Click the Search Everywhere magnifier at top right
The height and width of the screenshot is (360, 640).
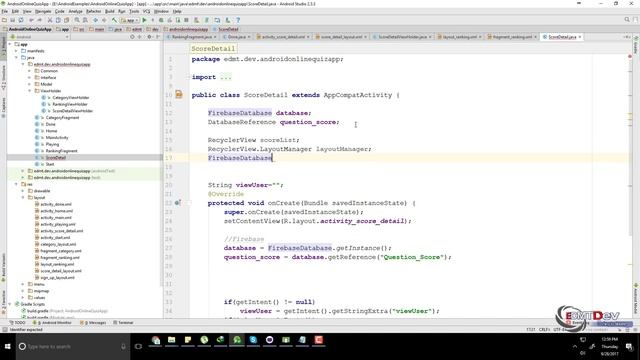[x=627, y=20]
